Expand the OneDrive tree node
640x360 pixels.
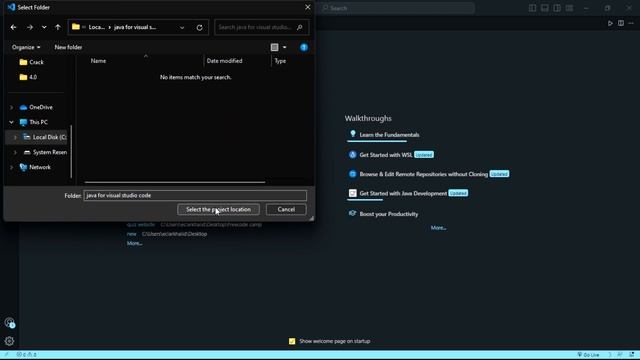click(x=11, y=107)
